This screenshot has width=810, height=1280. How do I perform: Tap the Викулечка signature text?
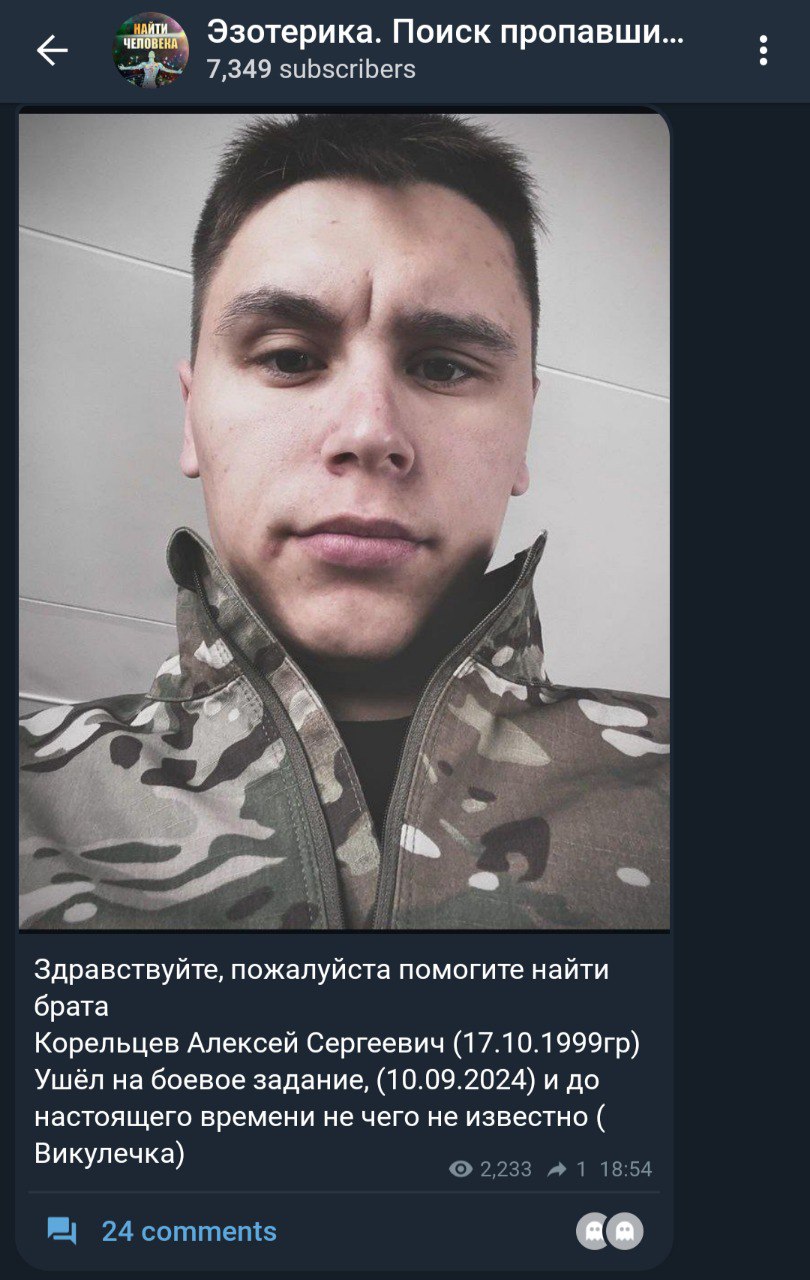(110, 1153)
